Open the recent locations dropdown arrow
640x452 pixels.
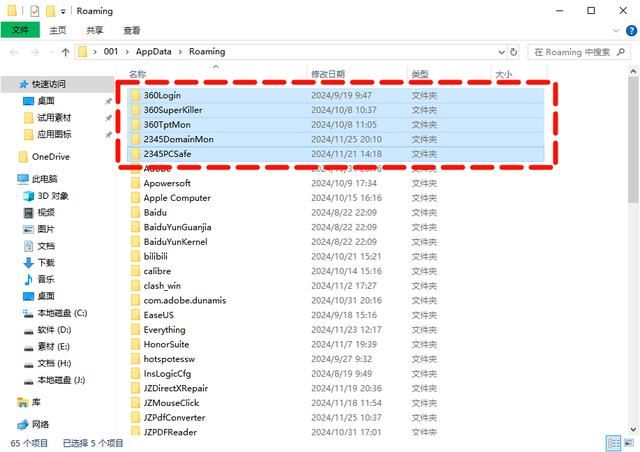click(49, 51)
